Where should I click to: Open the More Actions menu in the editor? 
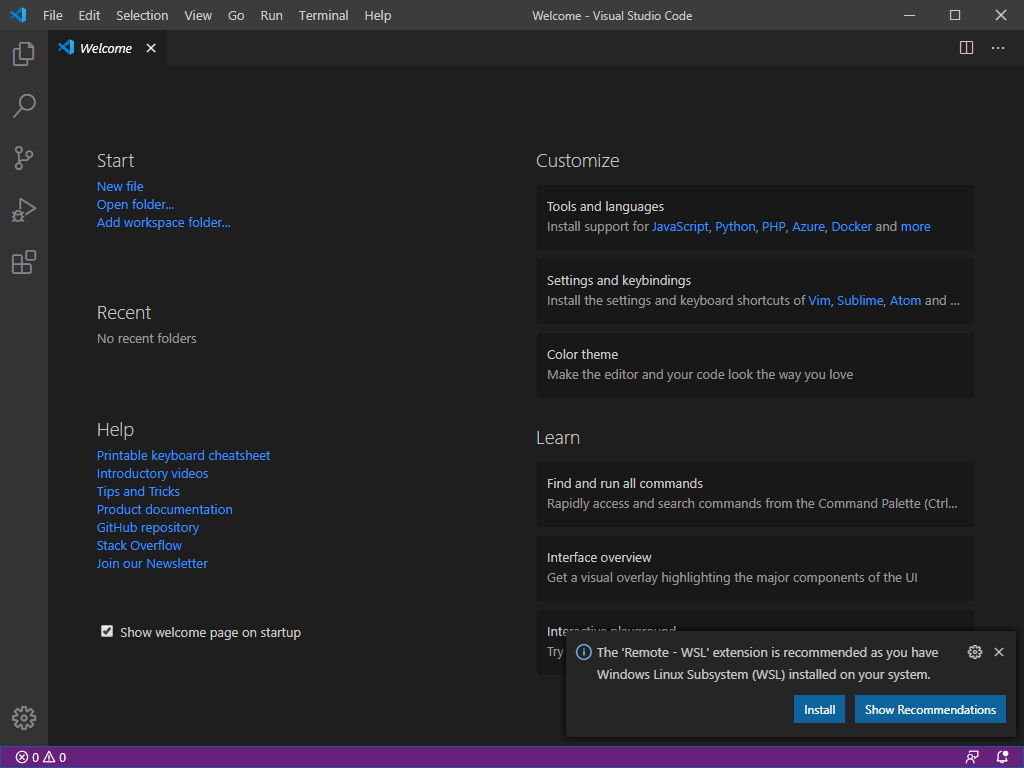coord(997,47)
